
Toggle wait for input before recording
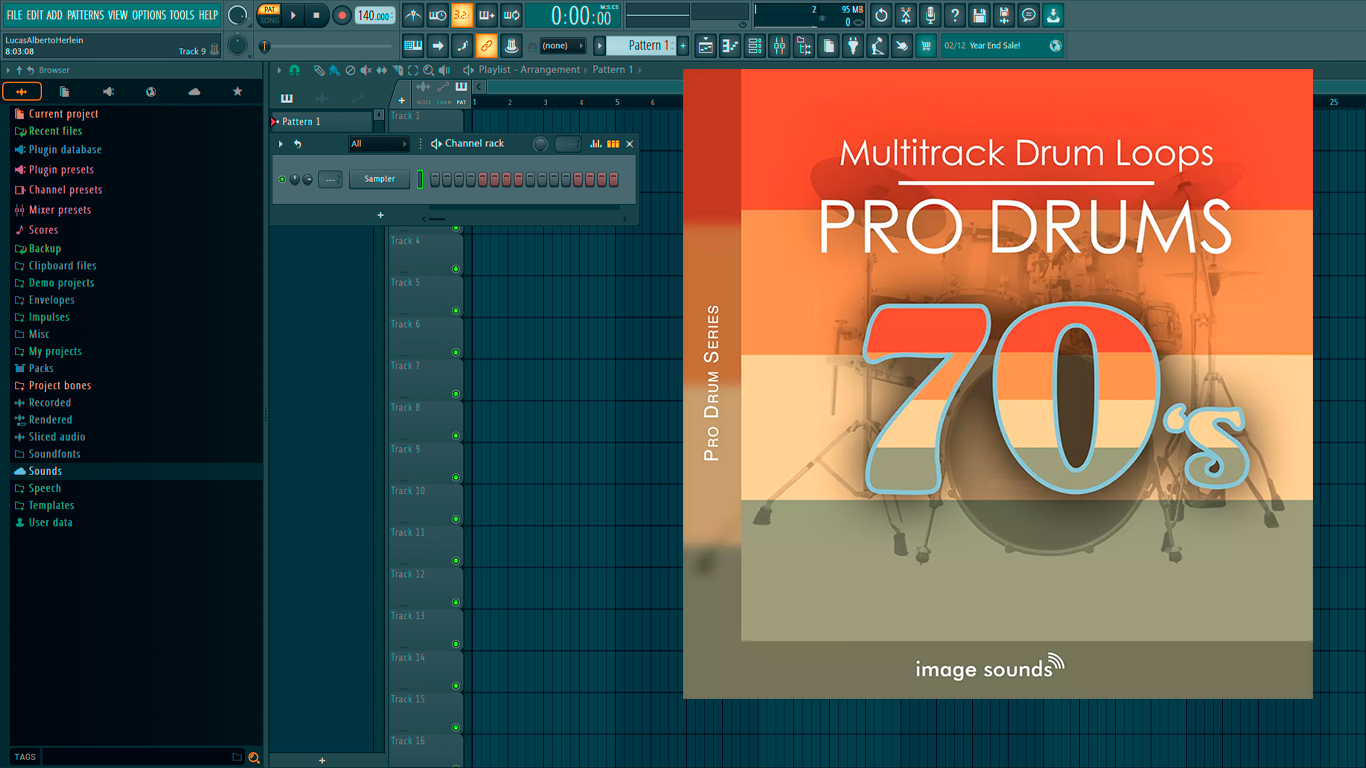(x=437, y=15)
